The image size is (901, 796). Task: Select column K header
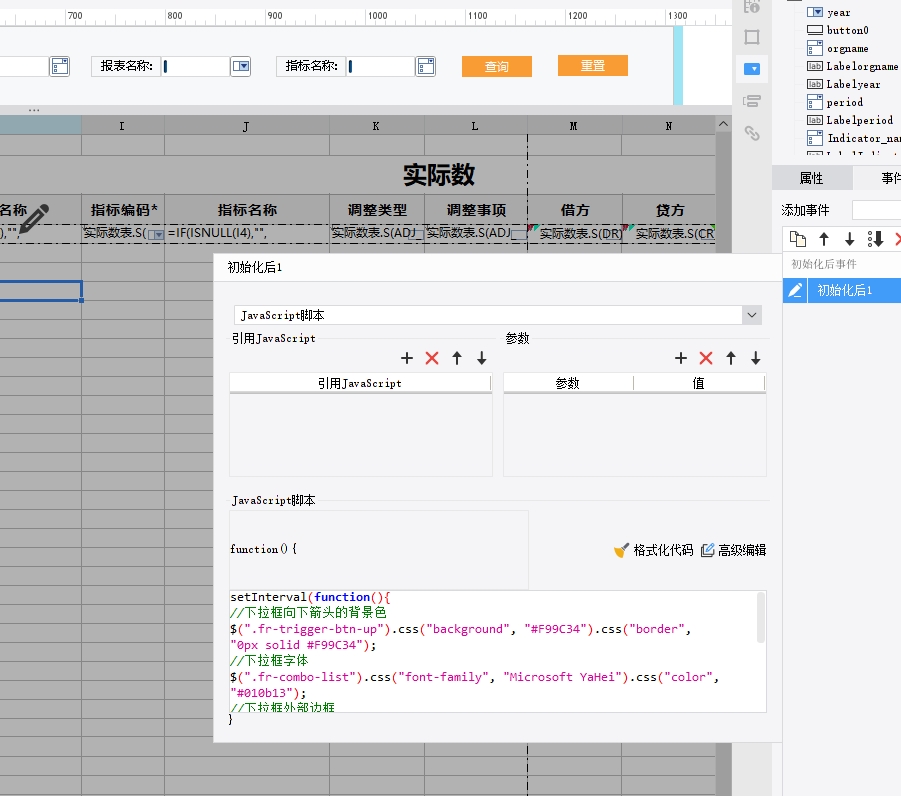[x=376, y=125]
